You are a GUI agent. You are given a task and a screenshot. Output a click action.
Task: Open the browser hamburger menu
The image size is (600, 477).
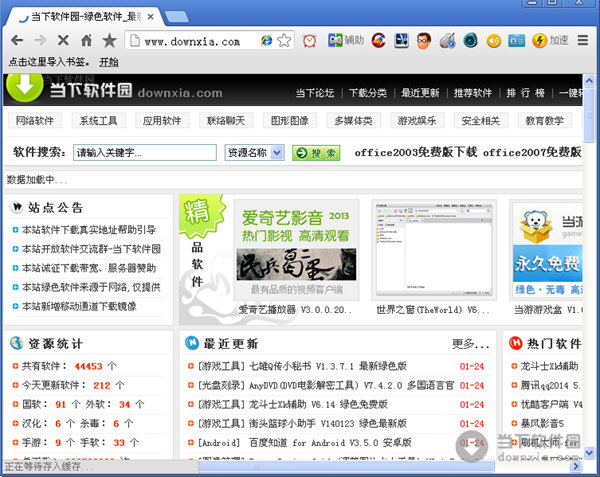(x=582, y=40)
